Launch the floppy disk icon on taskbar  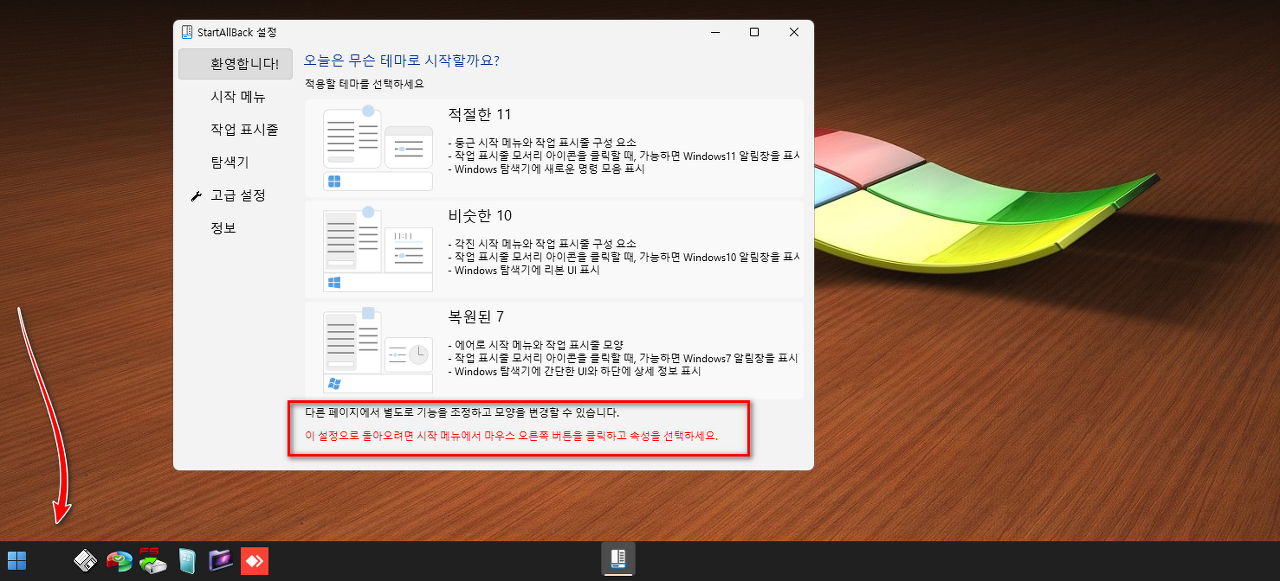(x=86, y=561)
